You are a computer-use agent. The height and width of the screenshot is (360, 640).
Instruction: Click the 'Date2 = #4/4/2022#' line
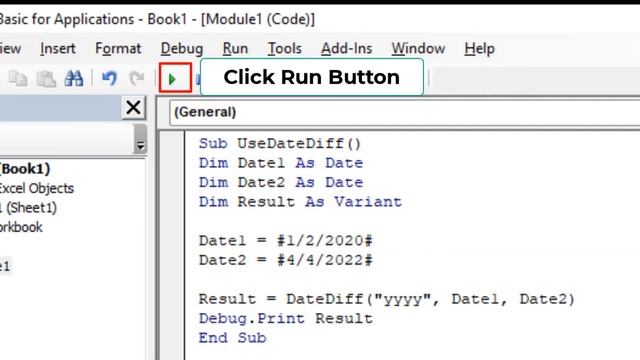[x=285, y=260]
